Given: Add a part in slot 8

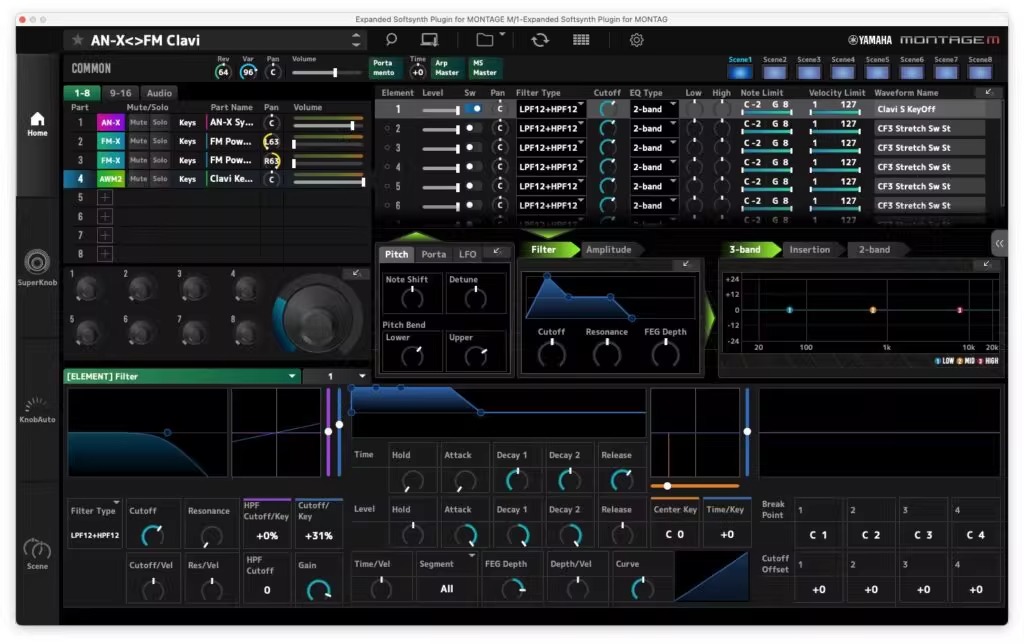Looking at the screenshot, I should [104, 253].
